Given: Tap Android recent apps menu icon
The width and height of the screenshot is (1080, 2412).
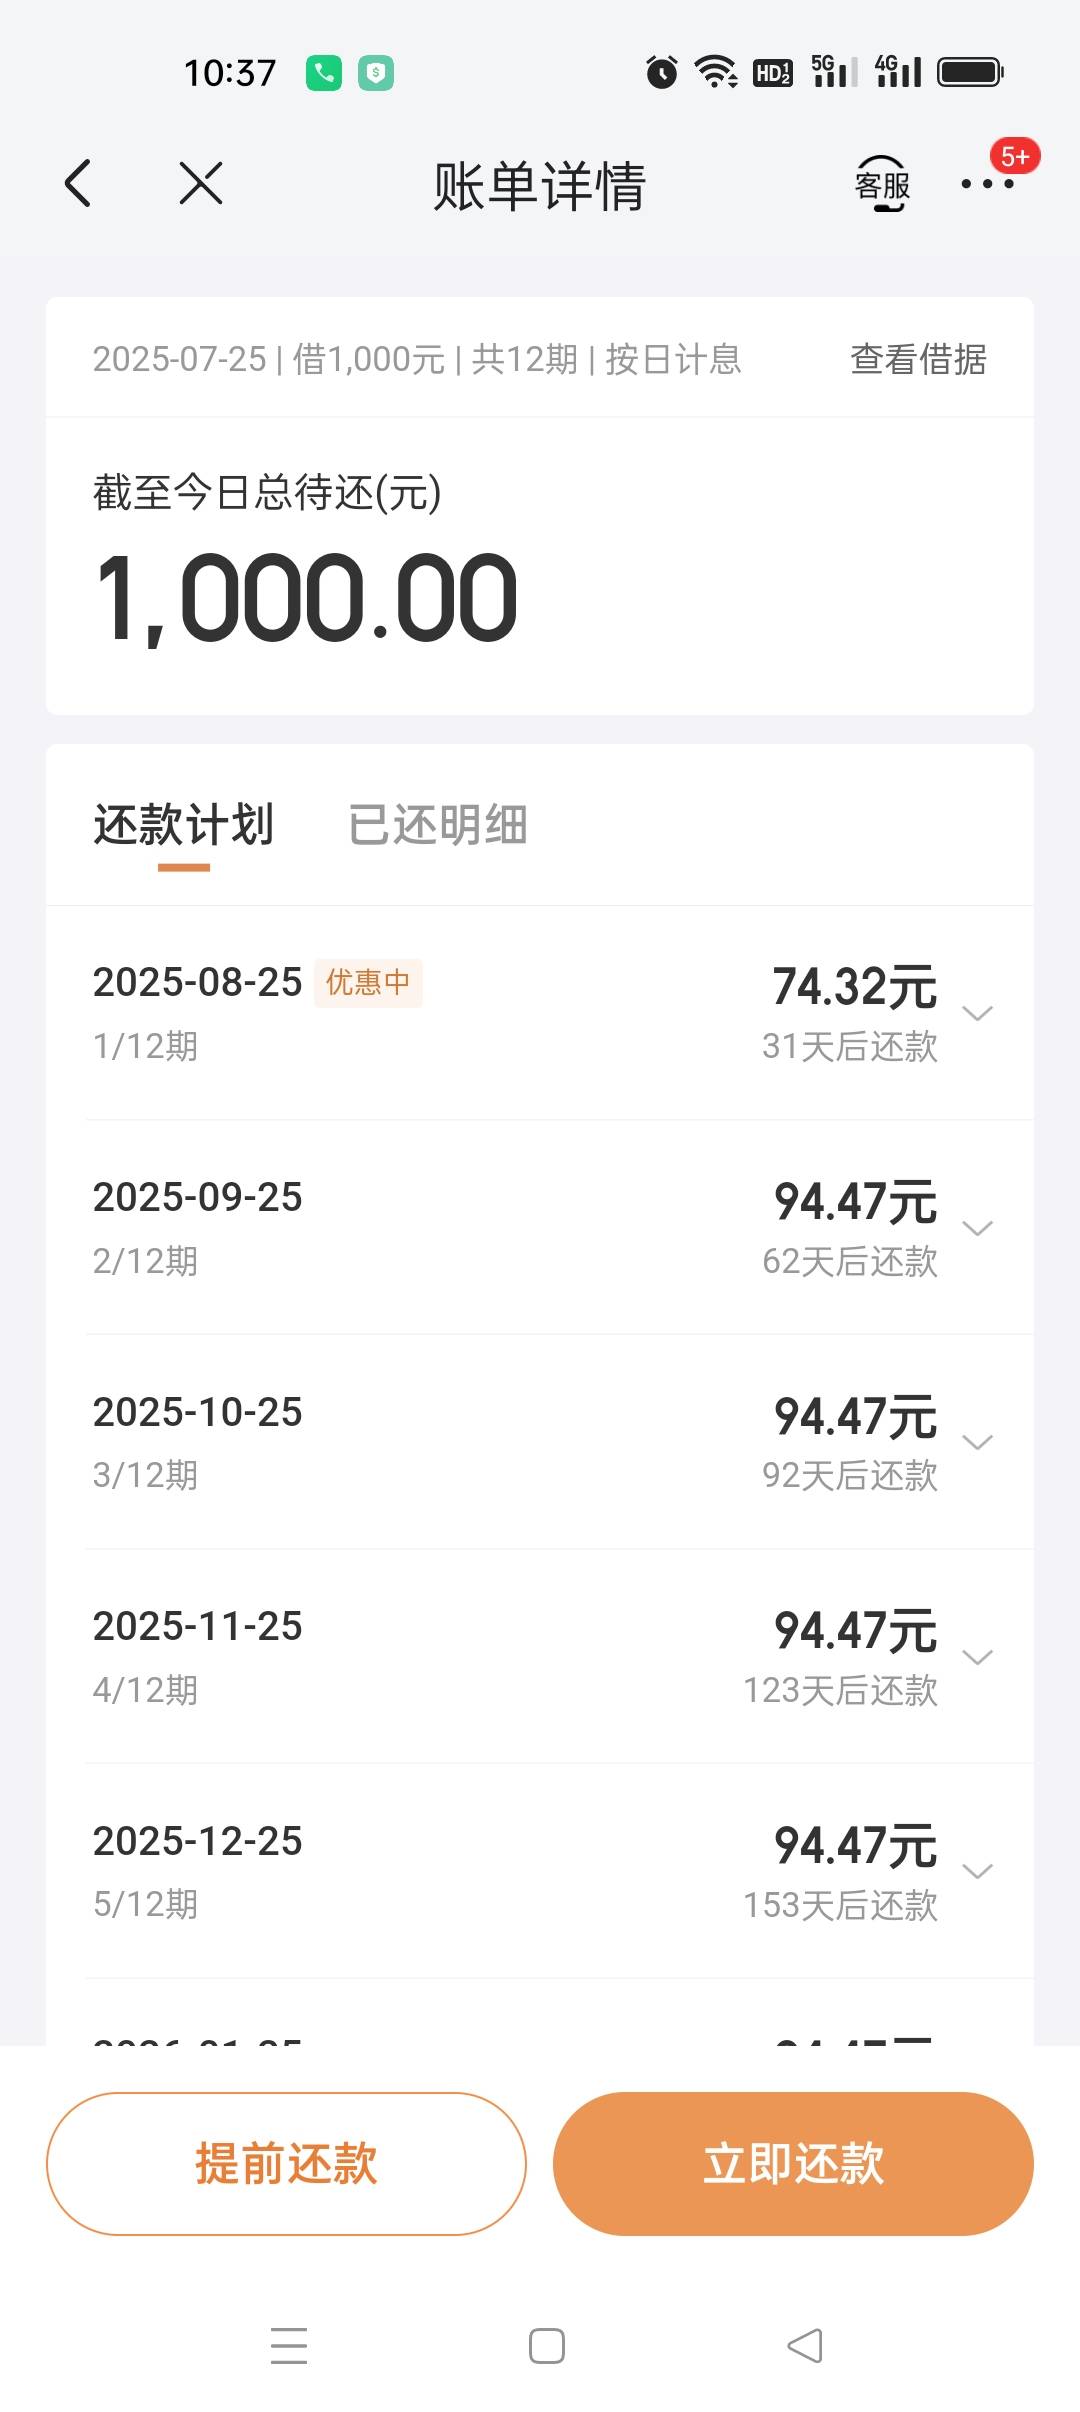Looking at the screenshot, I should pyautogui.click(x=289, y=2346).
